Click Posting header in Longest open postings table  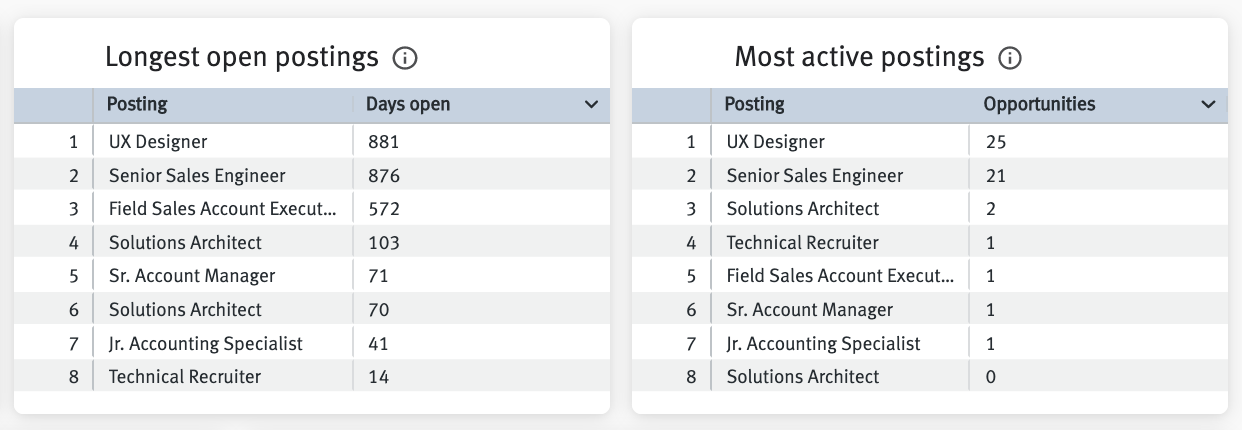[137, 104]
